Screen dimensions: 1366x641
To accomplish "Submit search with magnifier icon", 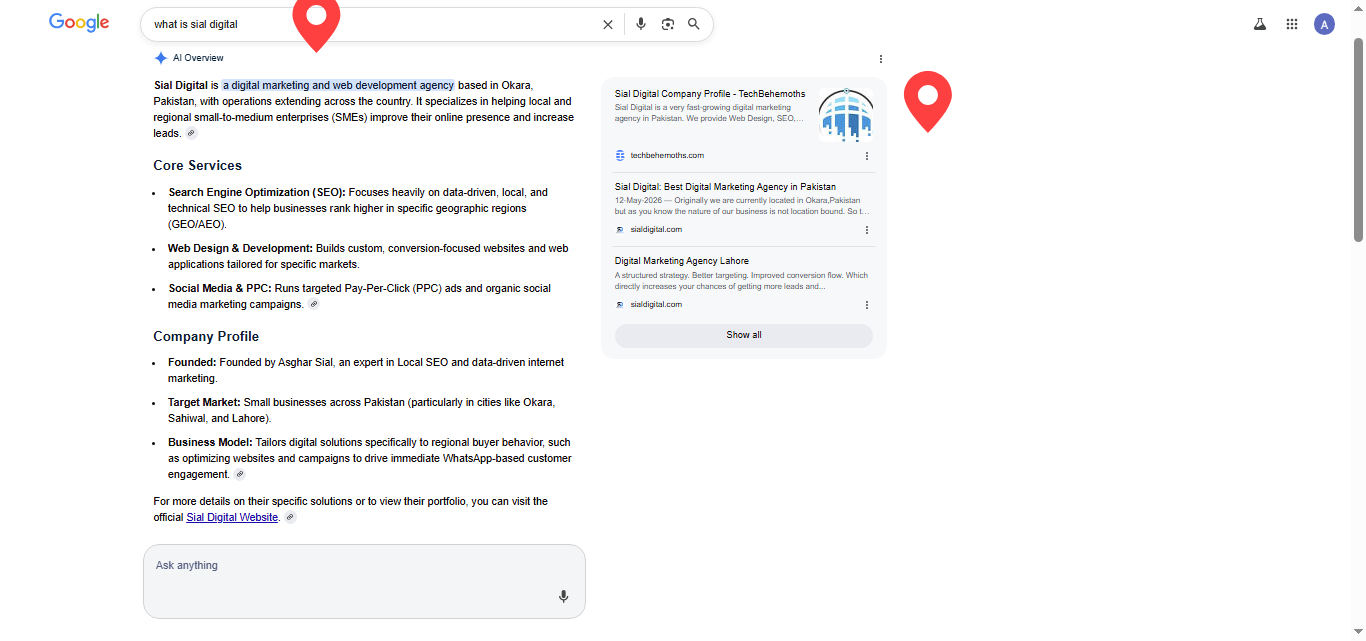I will tap(694, 24).
